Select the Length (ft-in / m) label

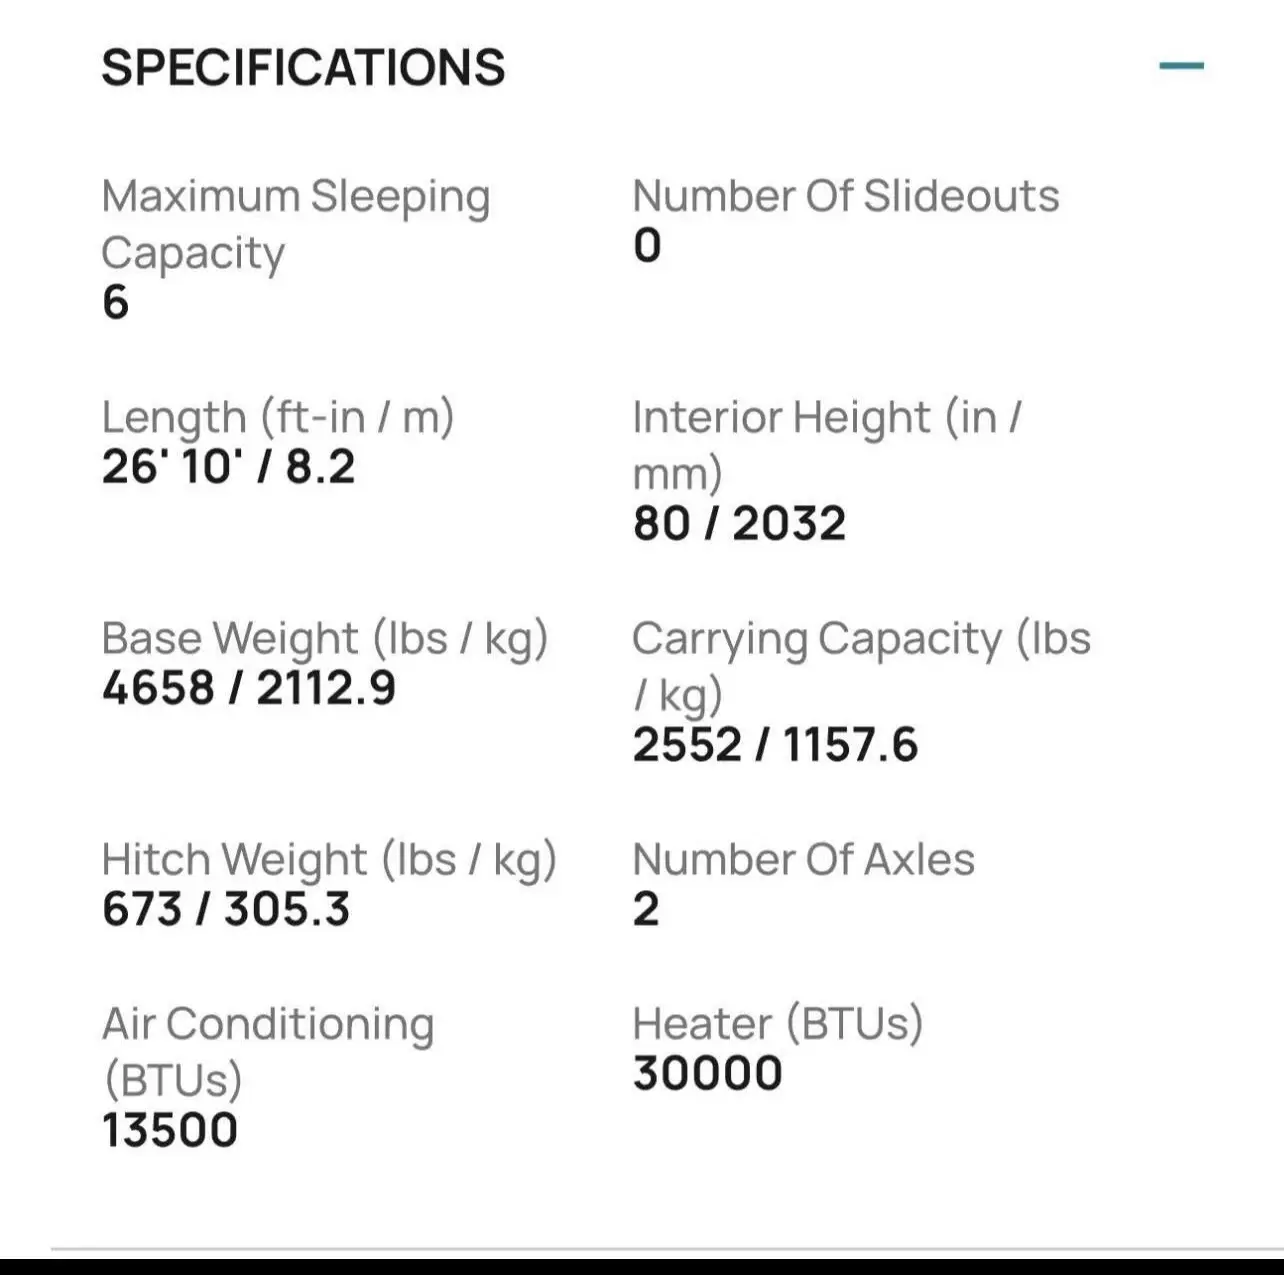[x=278, y=418]
